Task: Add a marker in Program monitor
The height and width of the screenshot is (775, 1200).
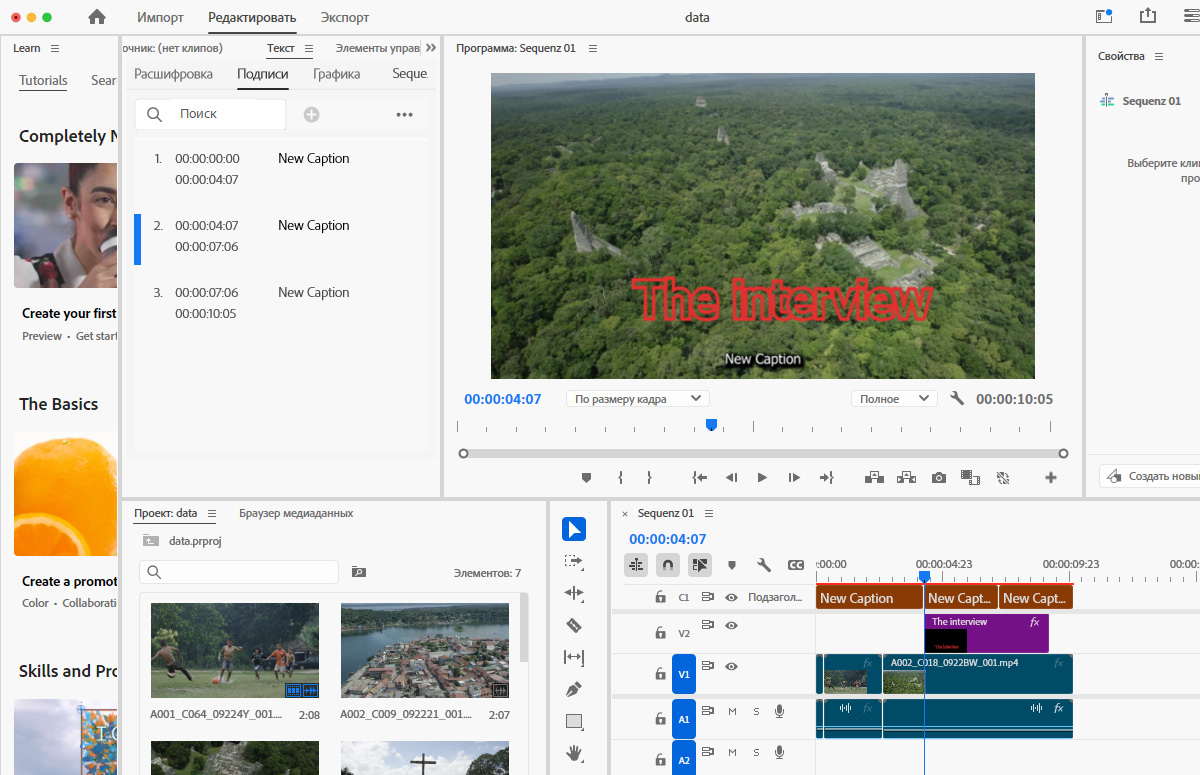Action: click(x=587, y=478)
